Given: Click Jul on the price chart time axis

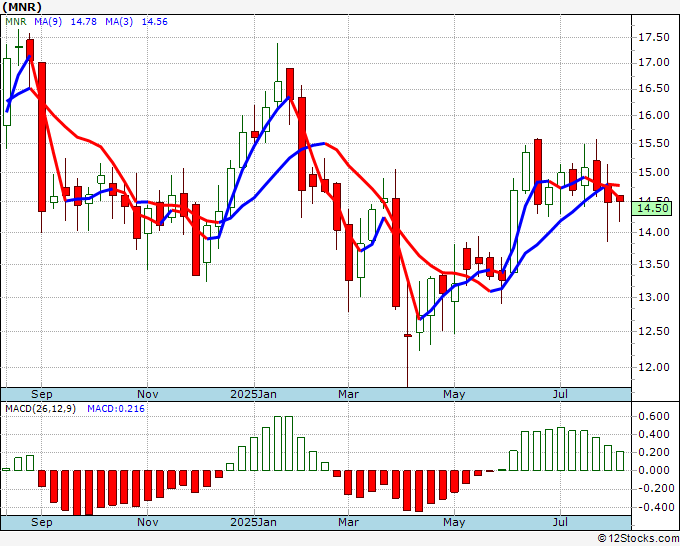Looking at the screenshot, I should click(x=560, y=394).
